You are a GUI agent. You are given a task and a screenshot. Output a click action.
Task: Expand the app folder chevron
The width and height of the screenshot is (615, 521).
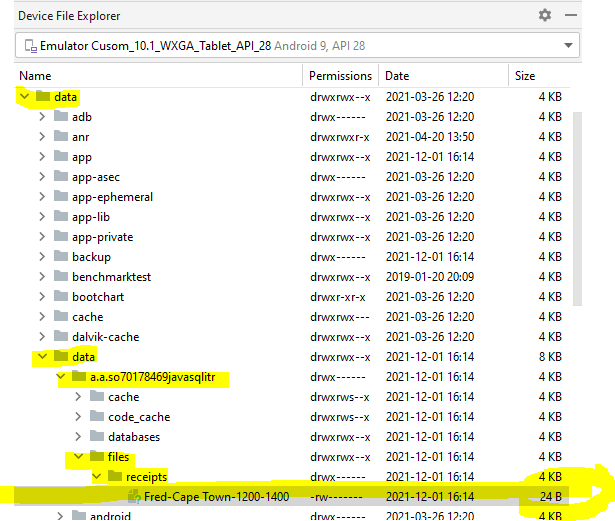point(42,157)
